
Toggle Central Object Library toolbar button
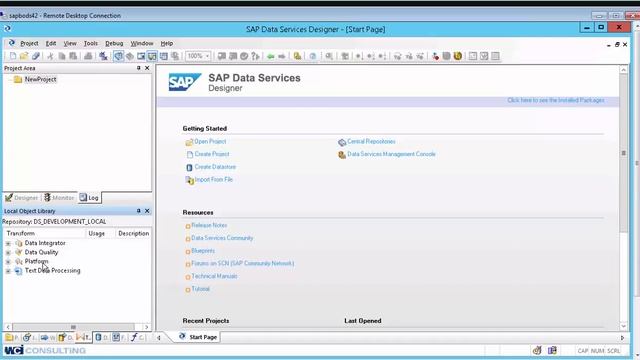pyautogui.click(x=129, y=56)
